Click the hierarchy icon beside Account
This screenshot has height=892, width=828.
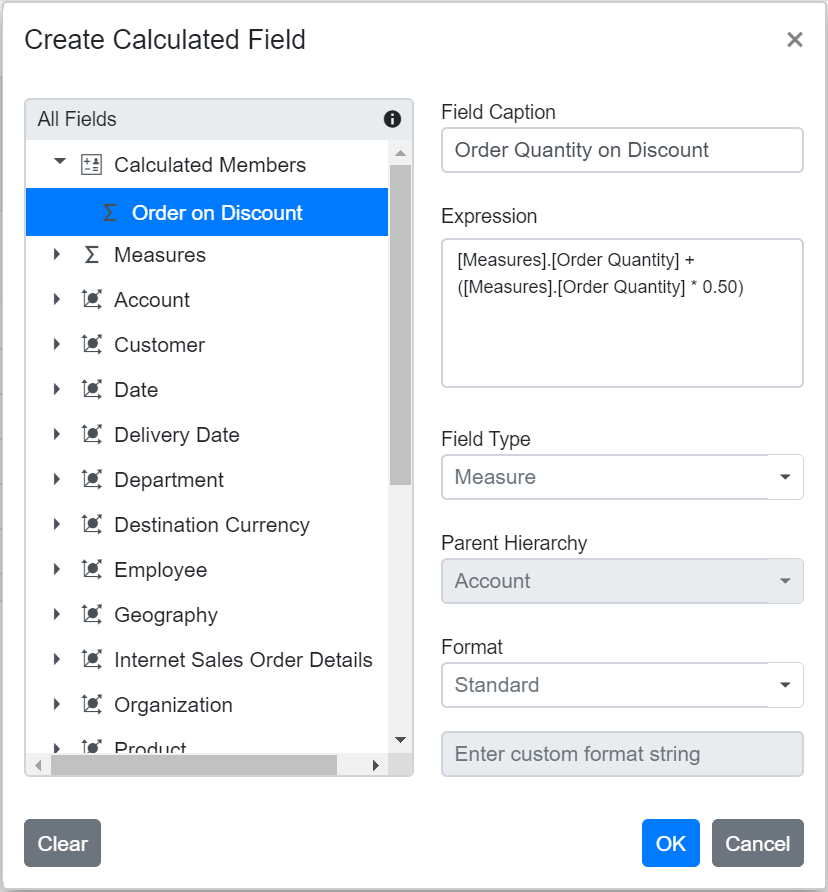pos(92,299)
